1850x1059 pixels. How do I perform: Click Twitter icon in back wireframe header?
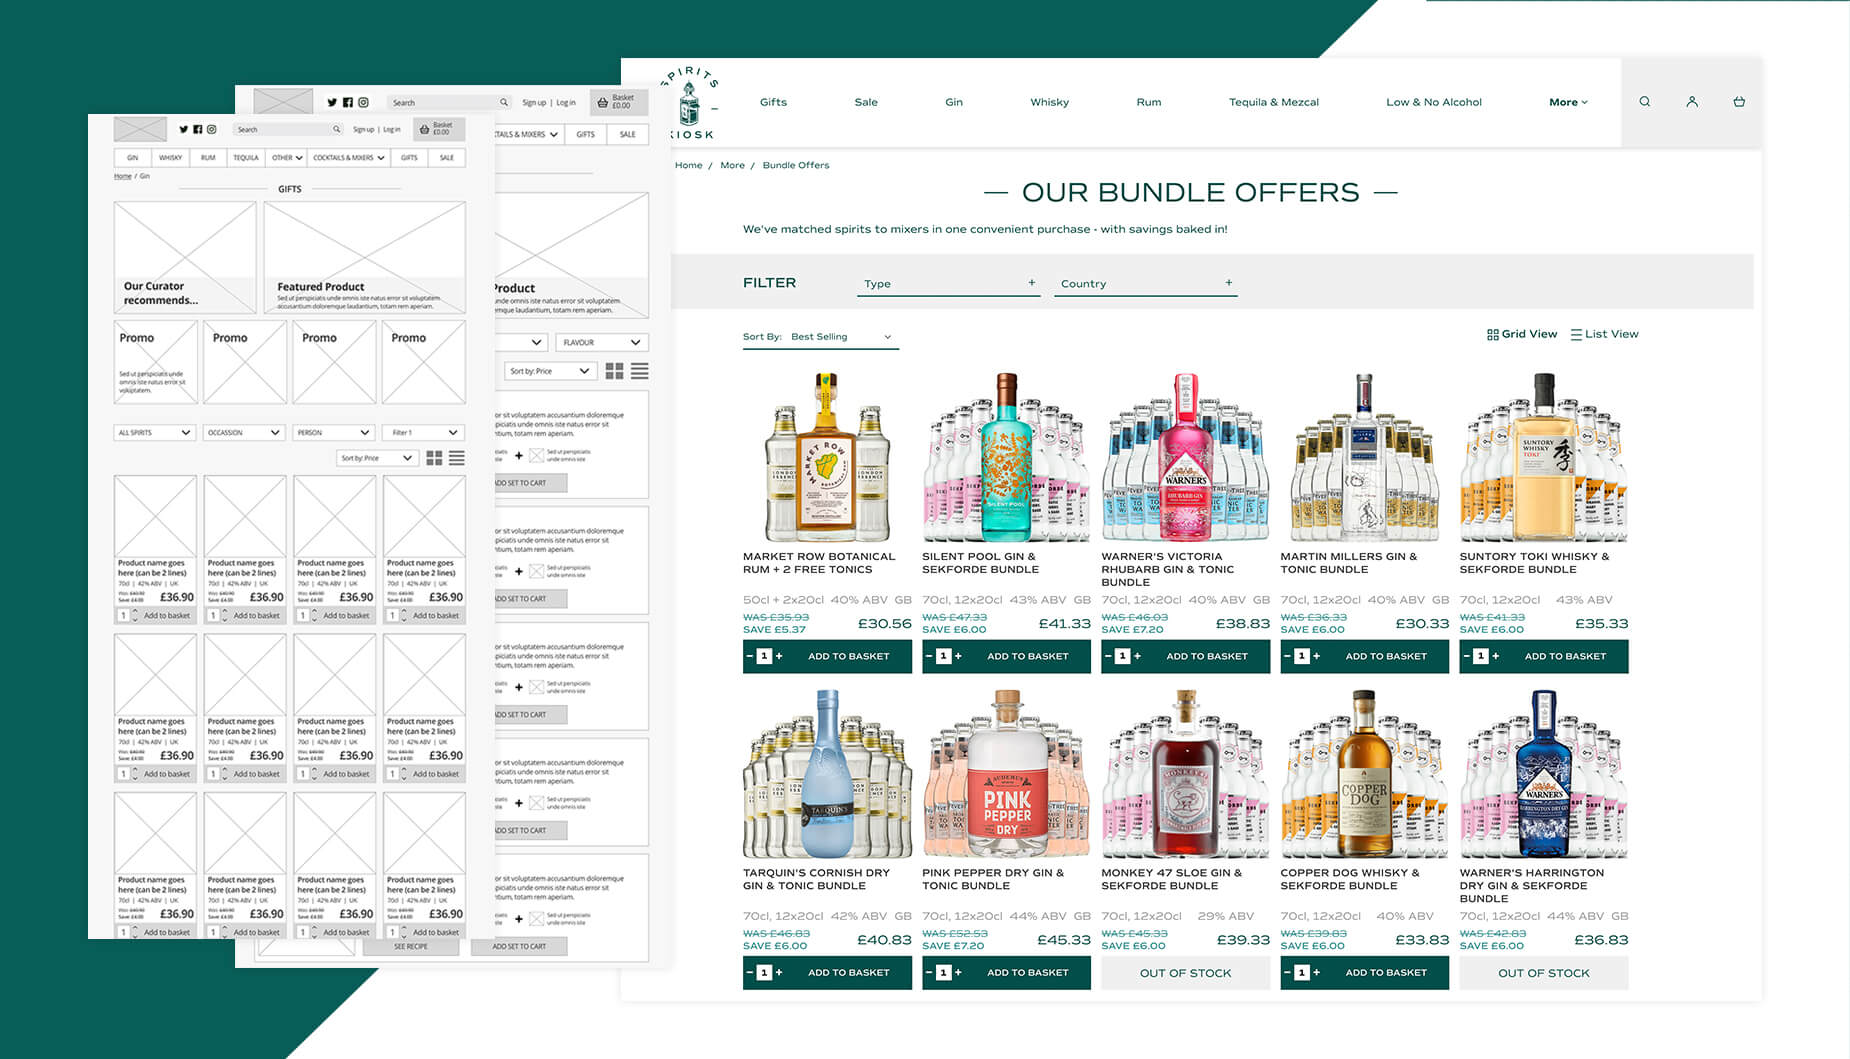(x=332, y=102)
